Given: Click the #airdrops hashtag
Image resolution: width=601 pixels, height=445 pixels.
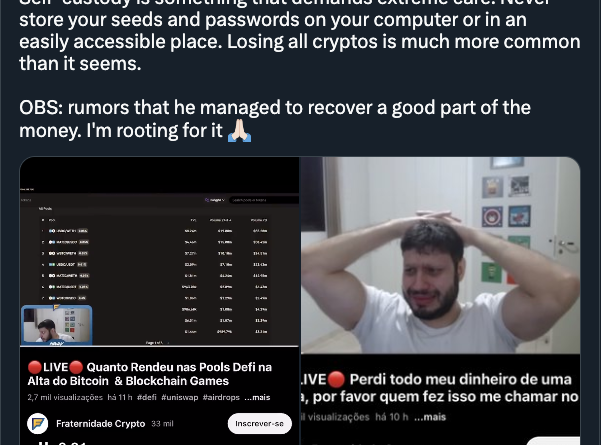Looking at the screenshot, I should (221, 397).
